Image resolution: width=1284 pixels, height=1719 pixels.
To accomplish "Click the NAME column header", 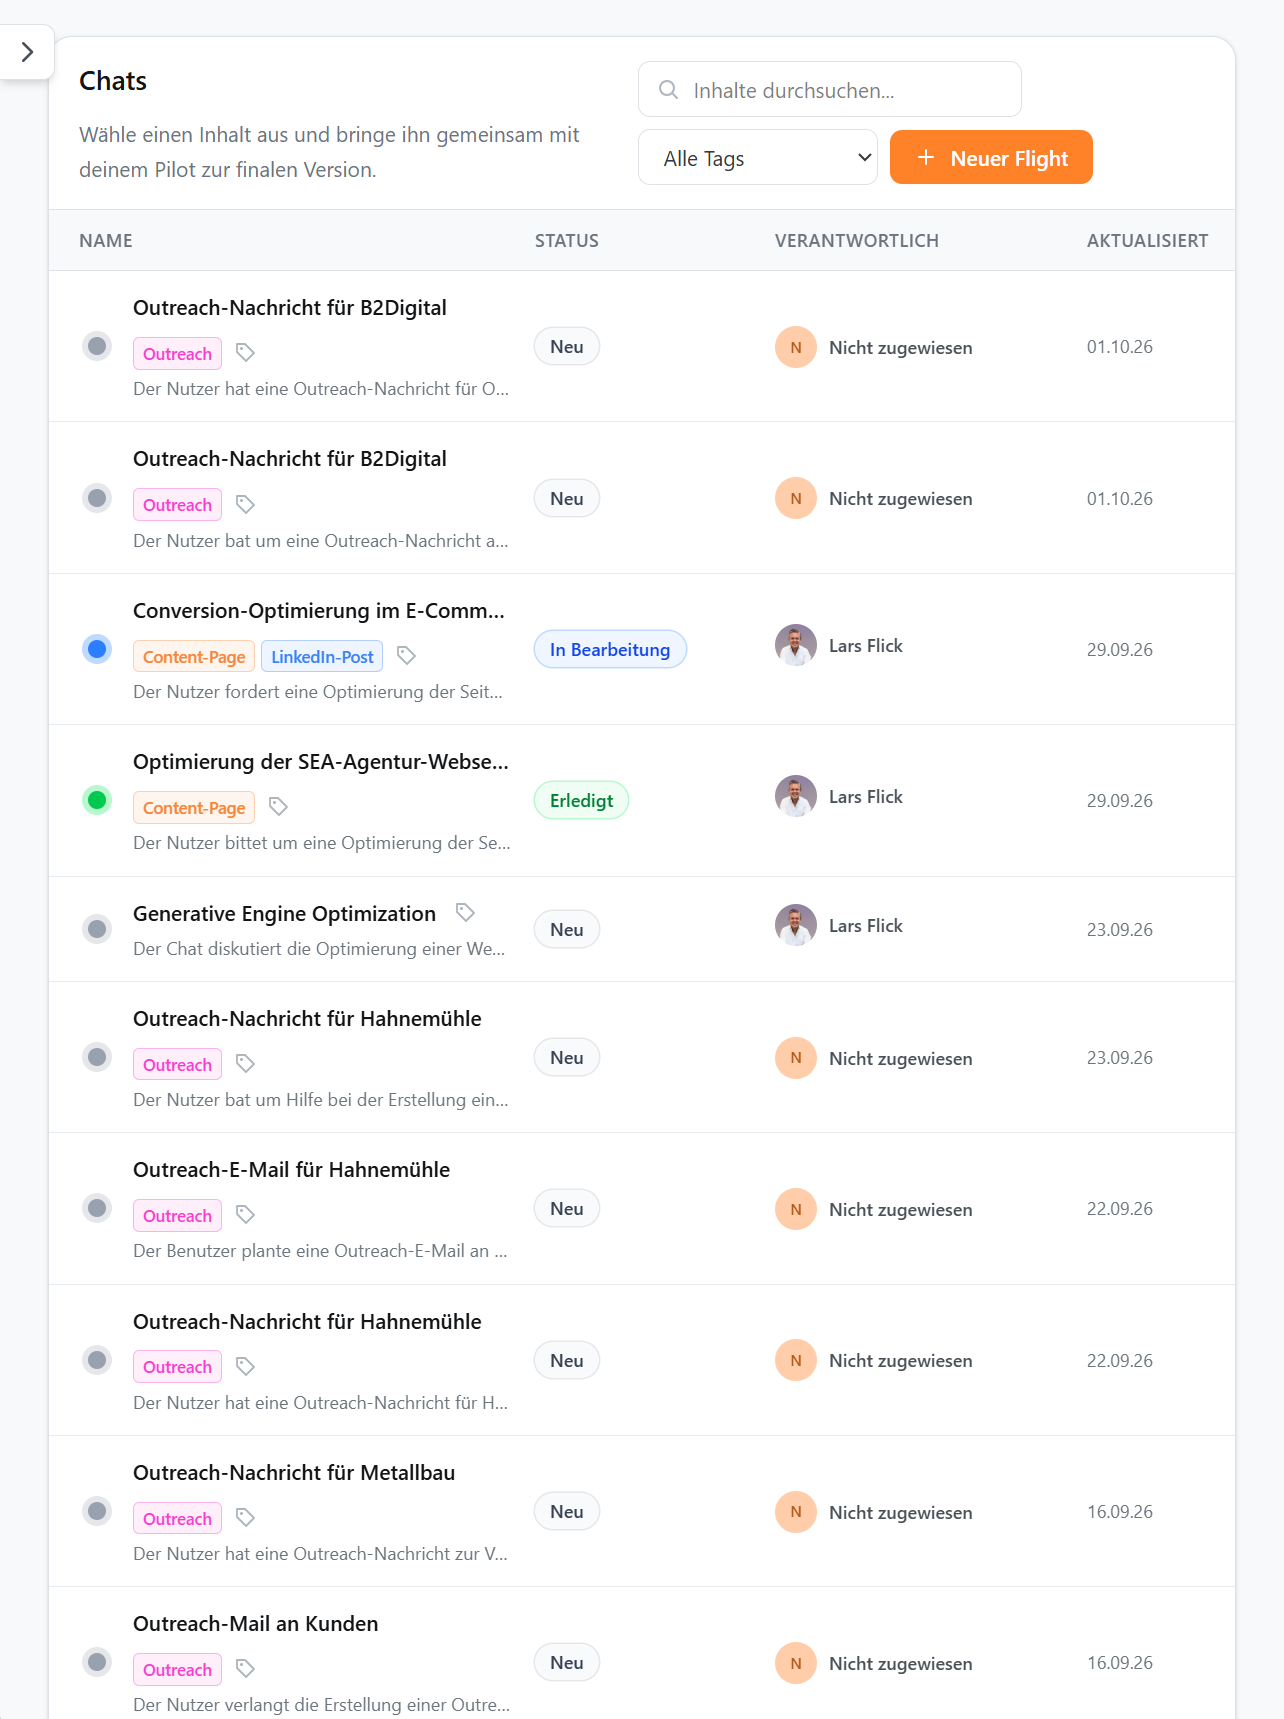I will tap(106, 241).
